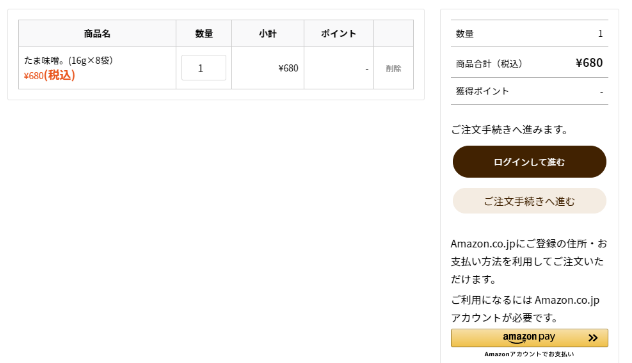Click the Amazonアカウントでお支払い caption

tap(529, 354)
